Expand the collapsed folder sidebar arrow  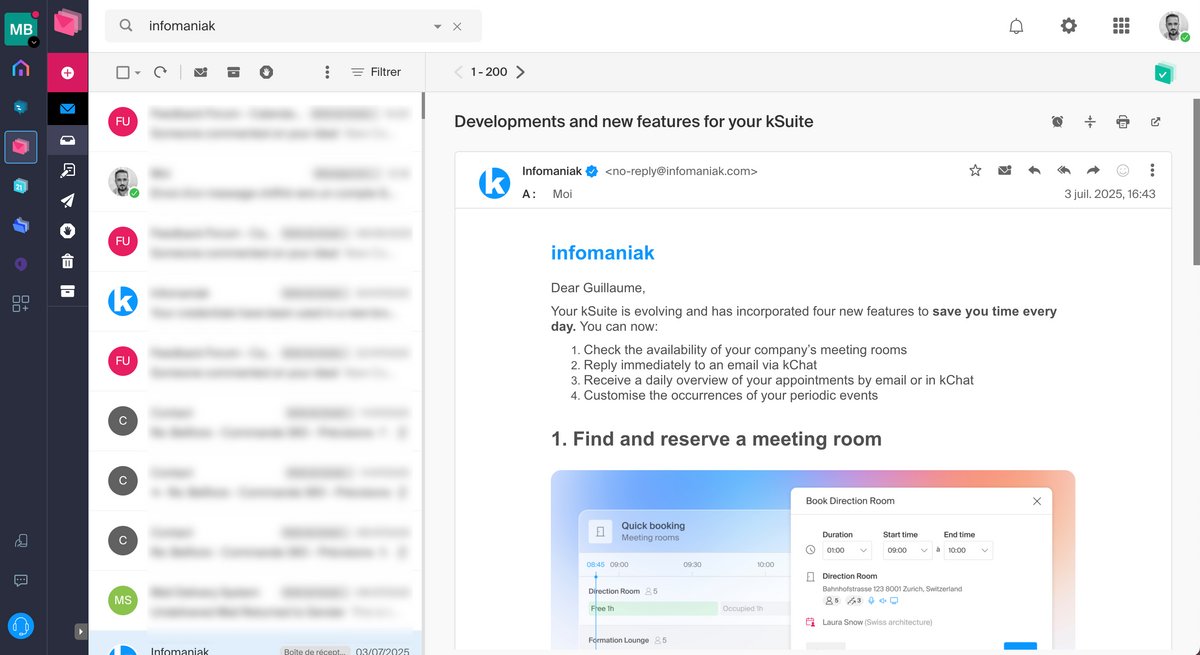[82, 631]
